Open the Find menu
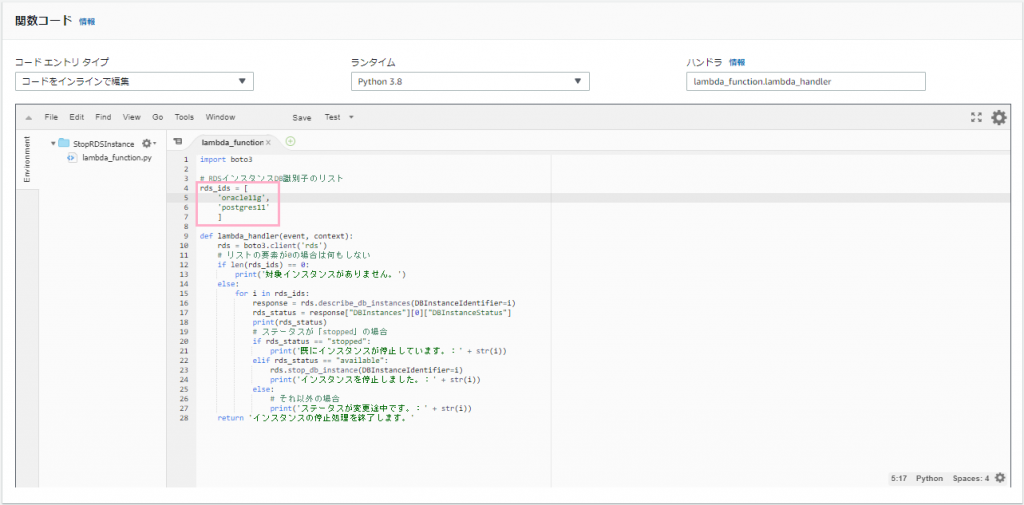Viewport: 1024px width, 505px height. [103, 118]
